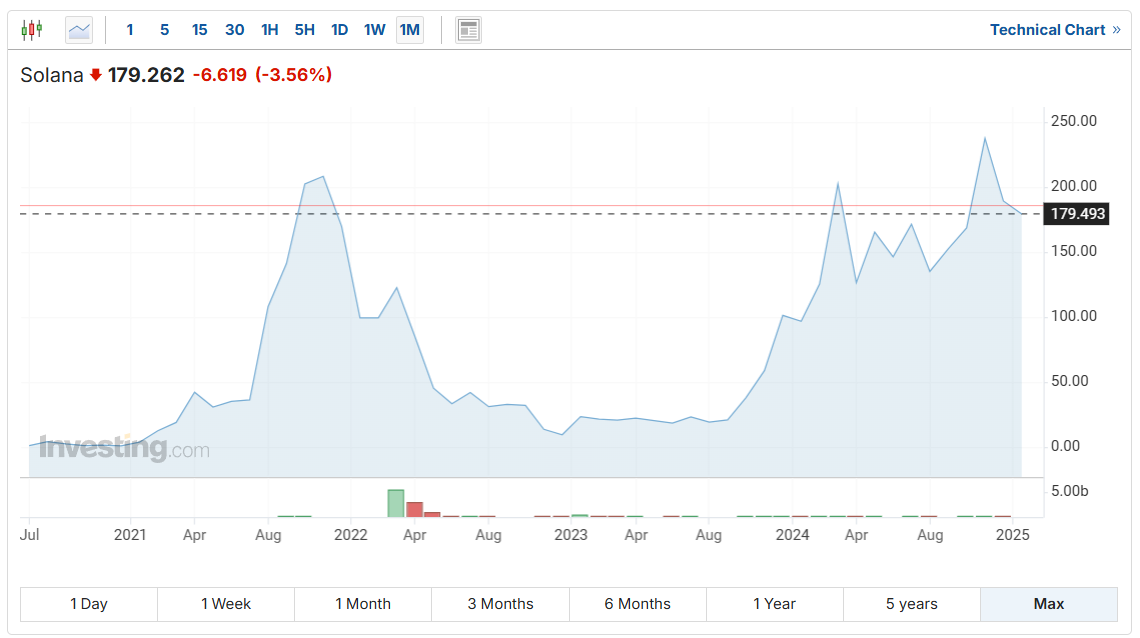This screenshot has width=1140, height=638.
Task: Click the 0.00 price axis label
Action: coord(1065,446)
